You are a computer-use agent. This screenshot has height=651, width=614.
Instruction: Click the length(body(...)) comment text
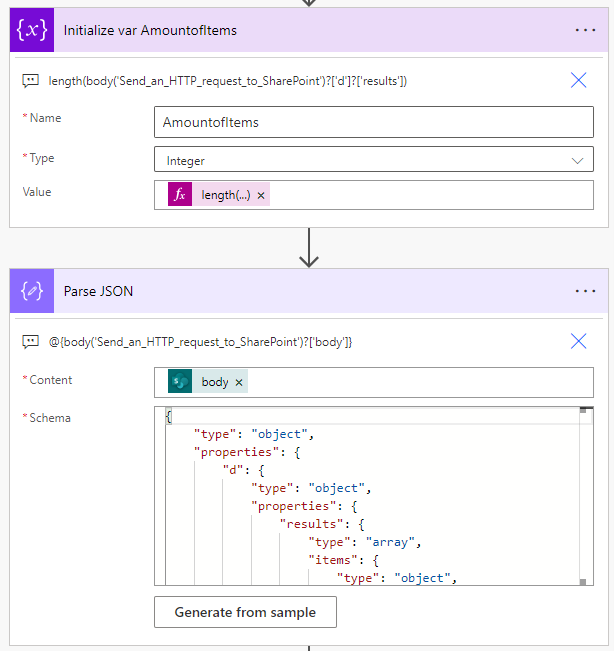[227, 81]
